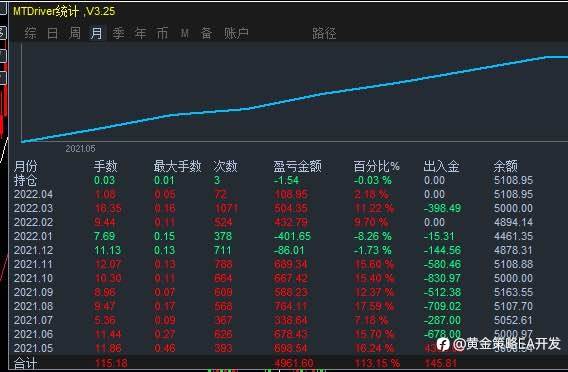Click the -8.26 % percentage value
Screen dimensions: 568x372
373,236
